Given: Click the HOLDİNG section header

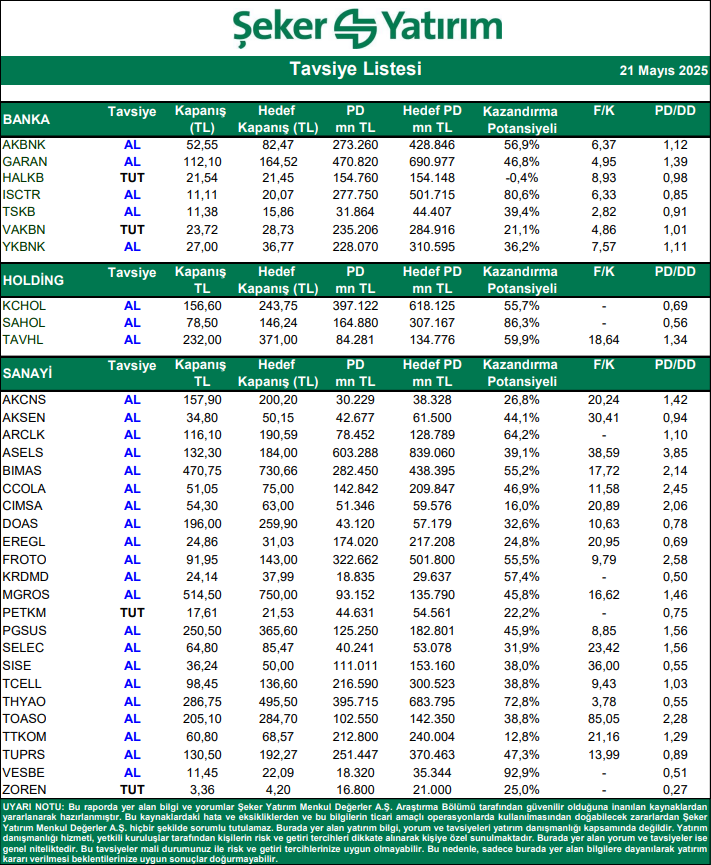Looking at the screenshot, I should (x=33, y=280).
